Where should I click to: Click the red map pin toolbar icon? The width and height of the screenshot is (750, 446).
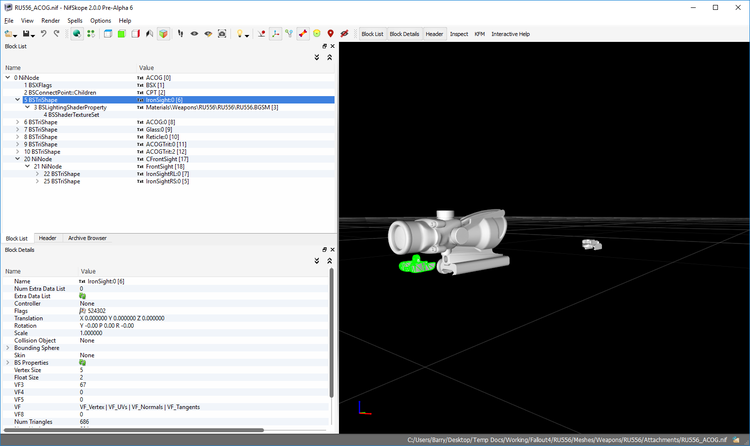331,34
